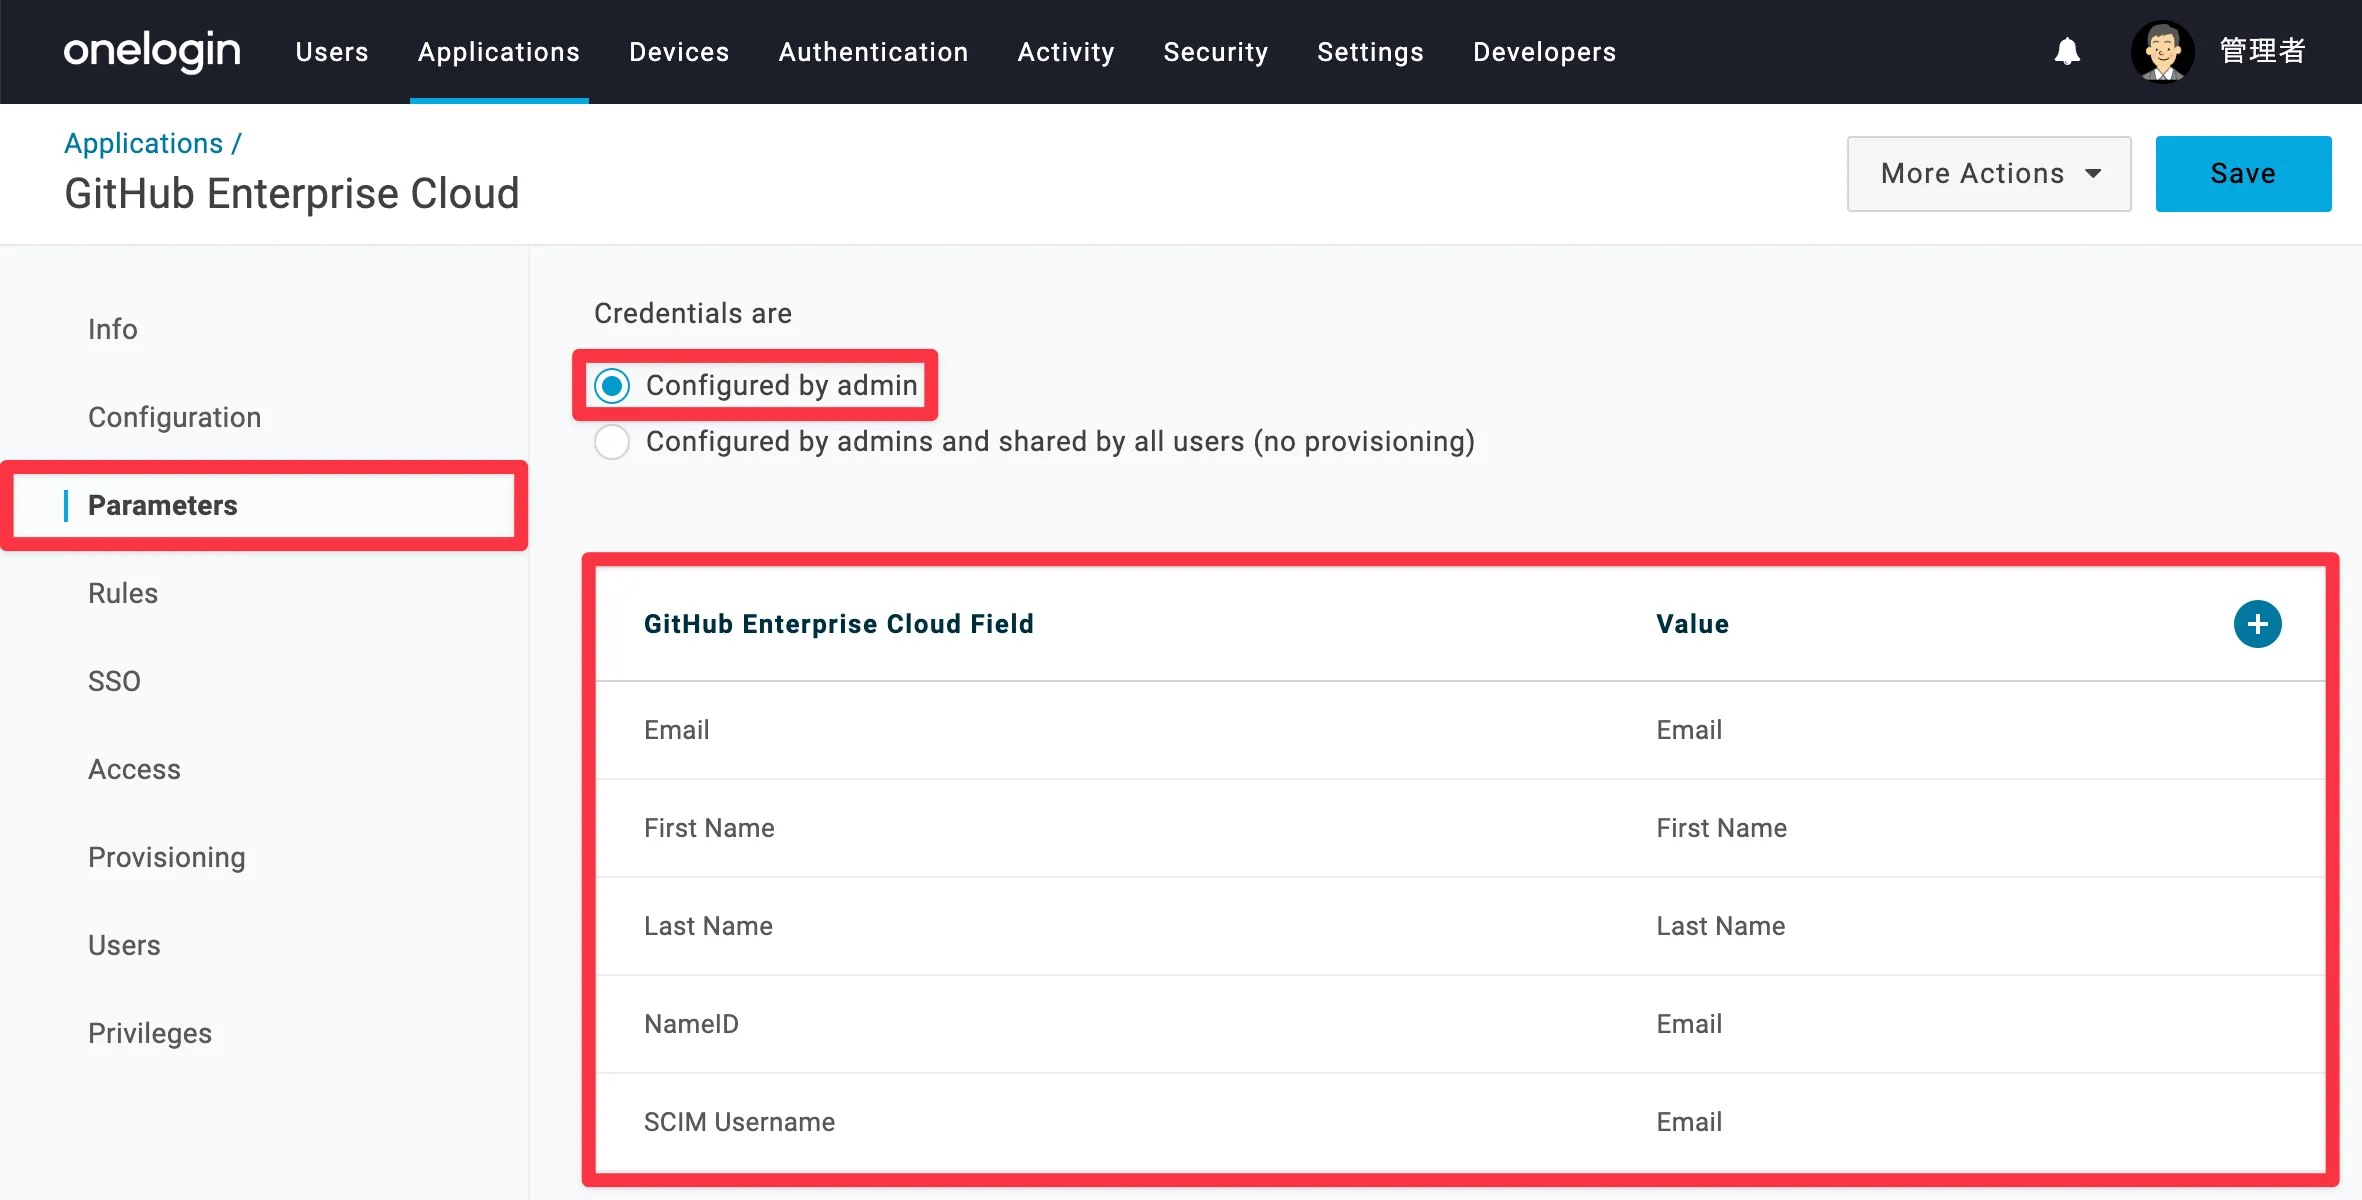This screenshot has width=2362, height=1200.
Task: Open the Users top menu
Action: pyautogui.click(x=332, y=52)
